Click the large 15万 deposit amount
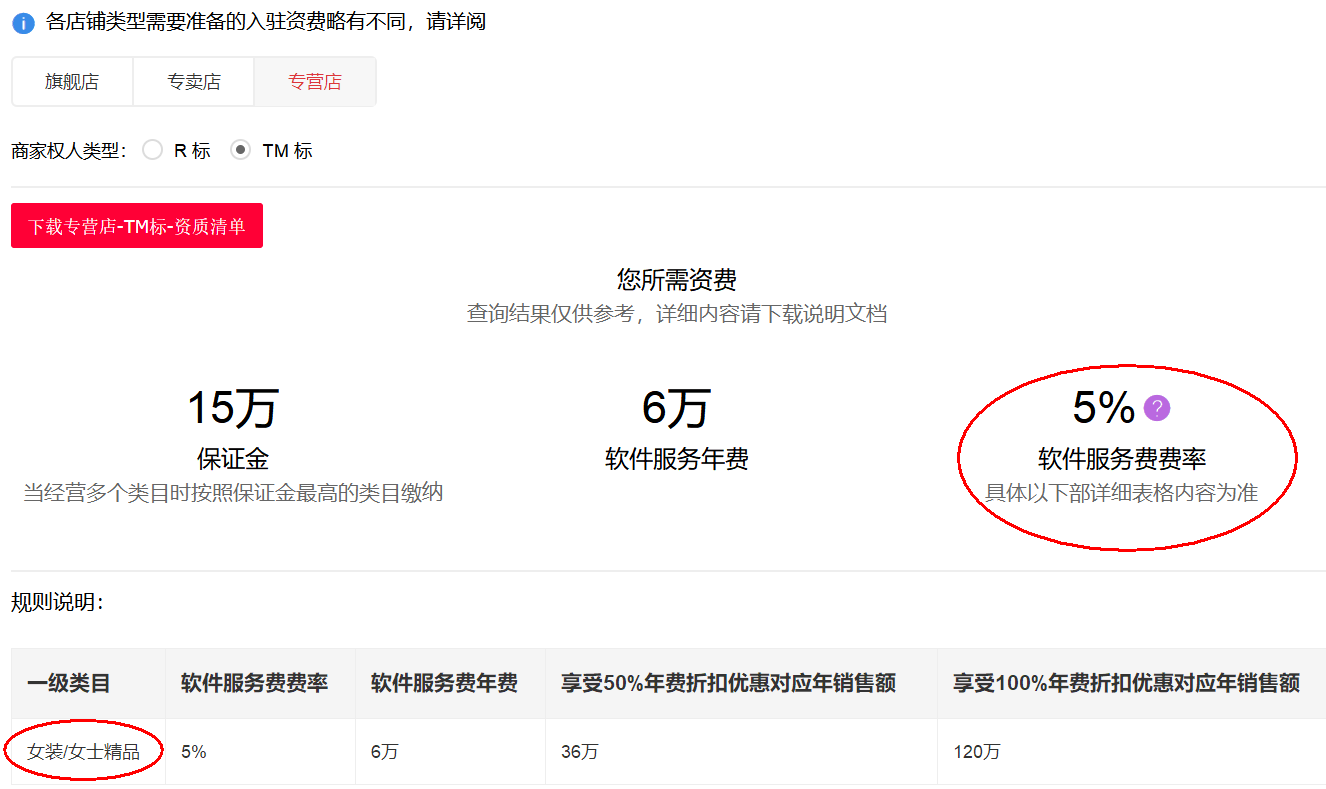This screenshot has height=789, width=1326. pyautogui.click(x=232, y=408)
